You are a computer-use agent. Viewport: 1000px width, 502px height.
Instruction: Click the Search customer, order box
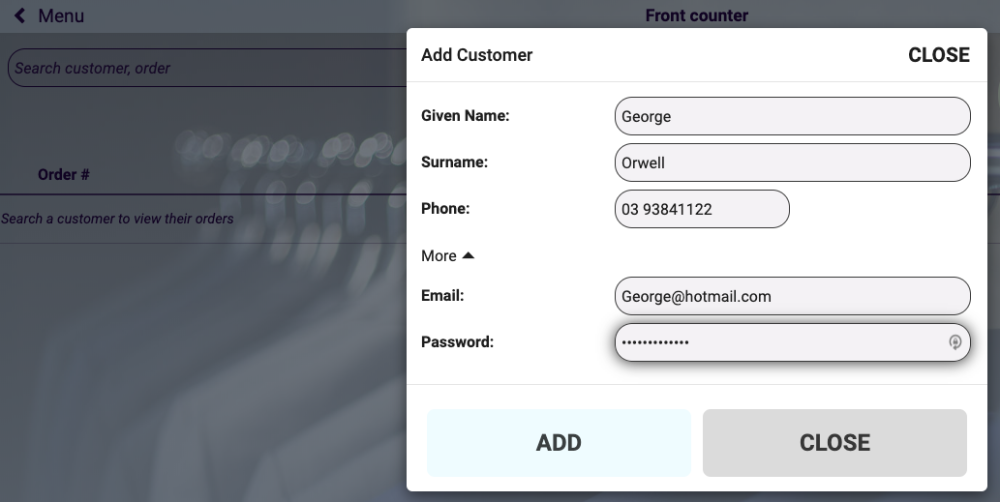pyautogui.click(x=205, y=68)
